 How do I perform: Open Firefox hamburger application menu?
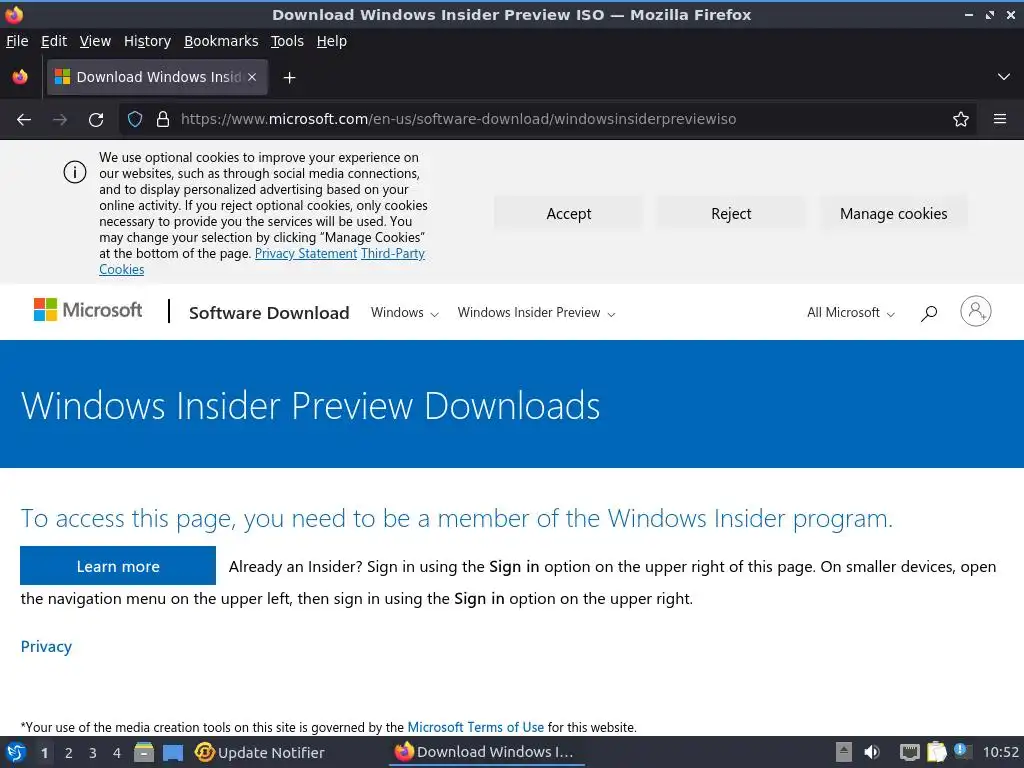tap(1000, 119)
